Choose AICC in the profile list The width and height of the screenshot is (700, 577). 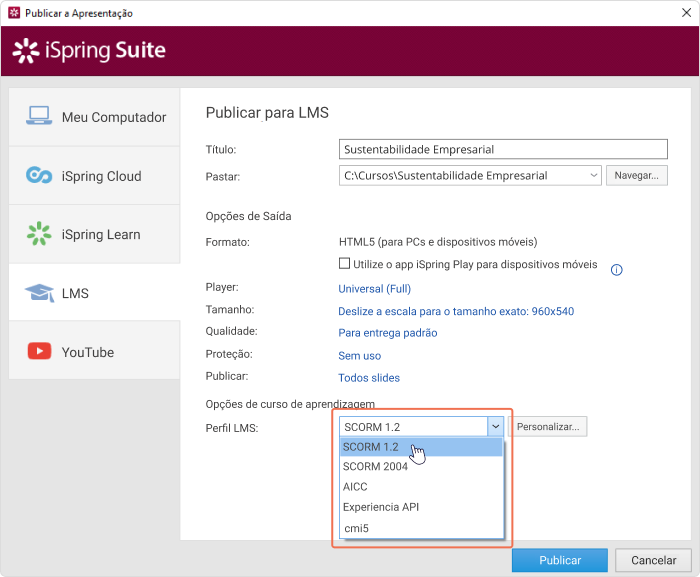(421, 487)
